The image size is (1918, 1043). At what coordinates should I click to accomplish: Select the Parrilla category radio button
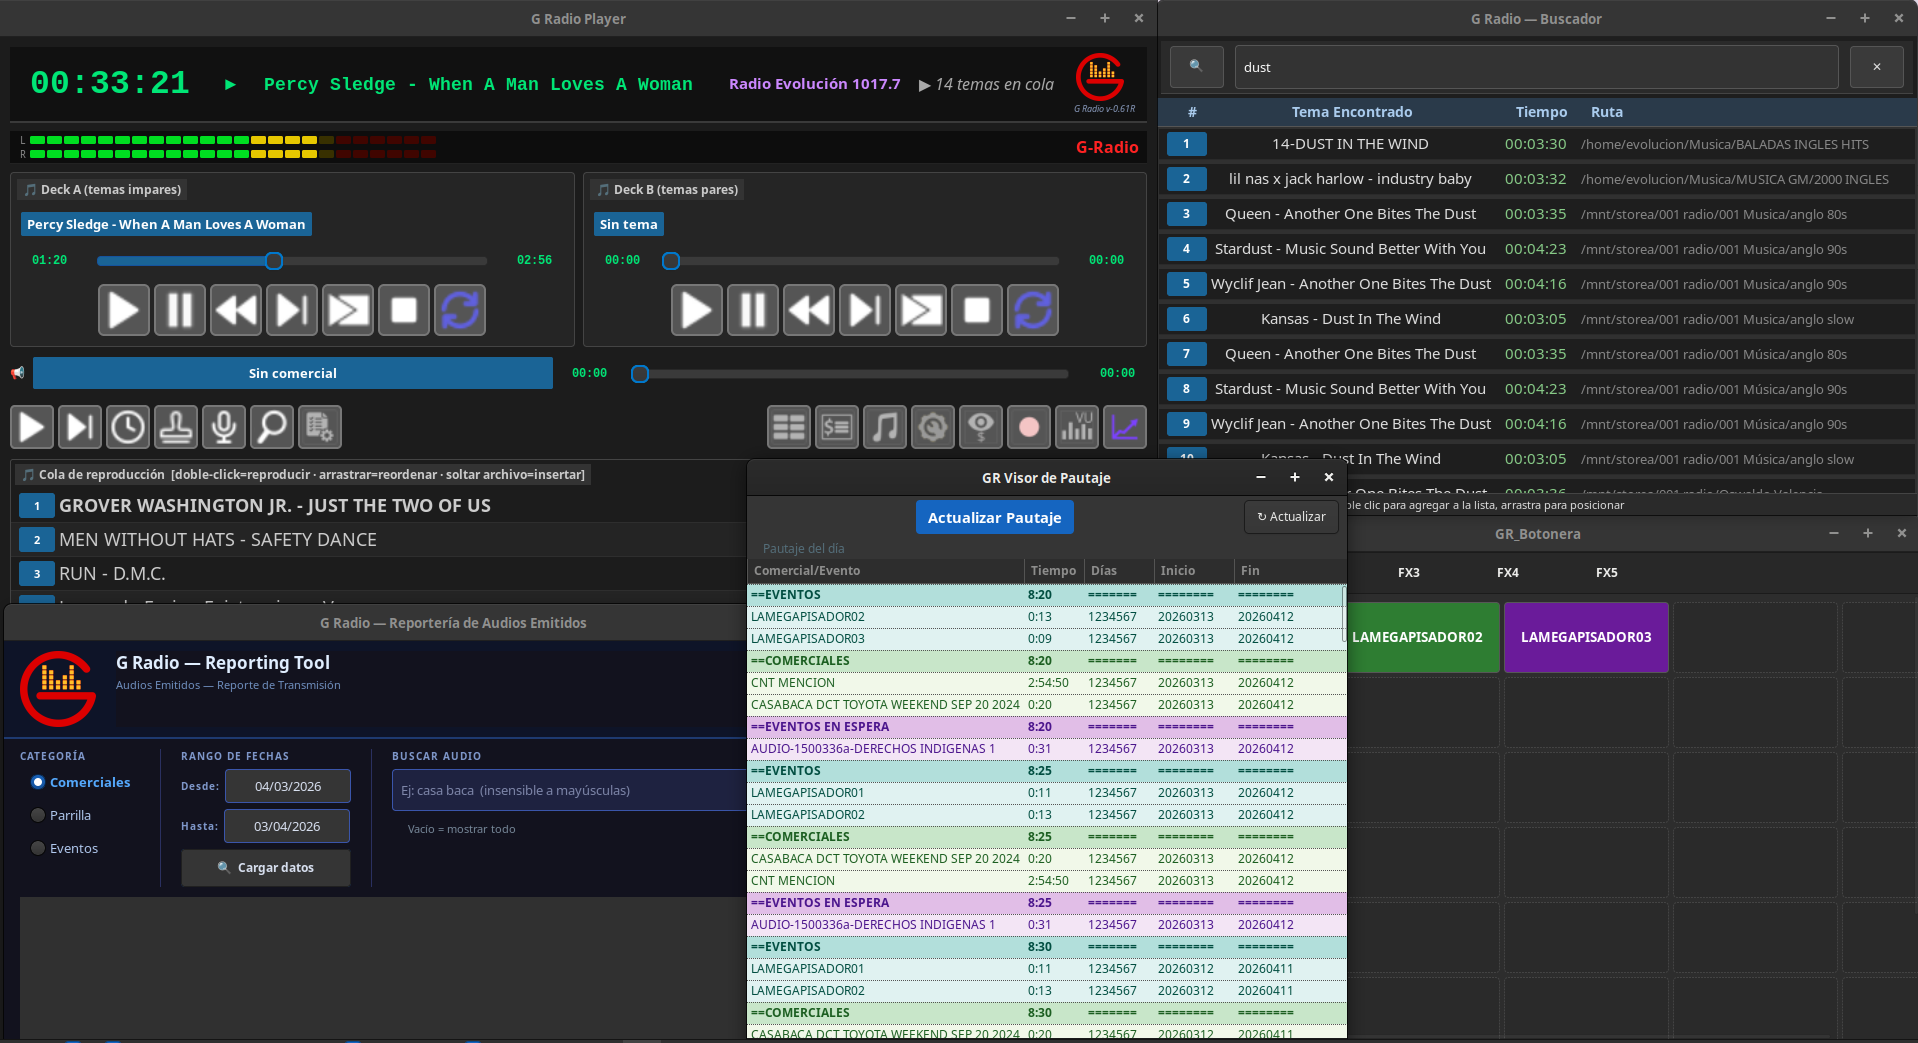tap(39, 815)
